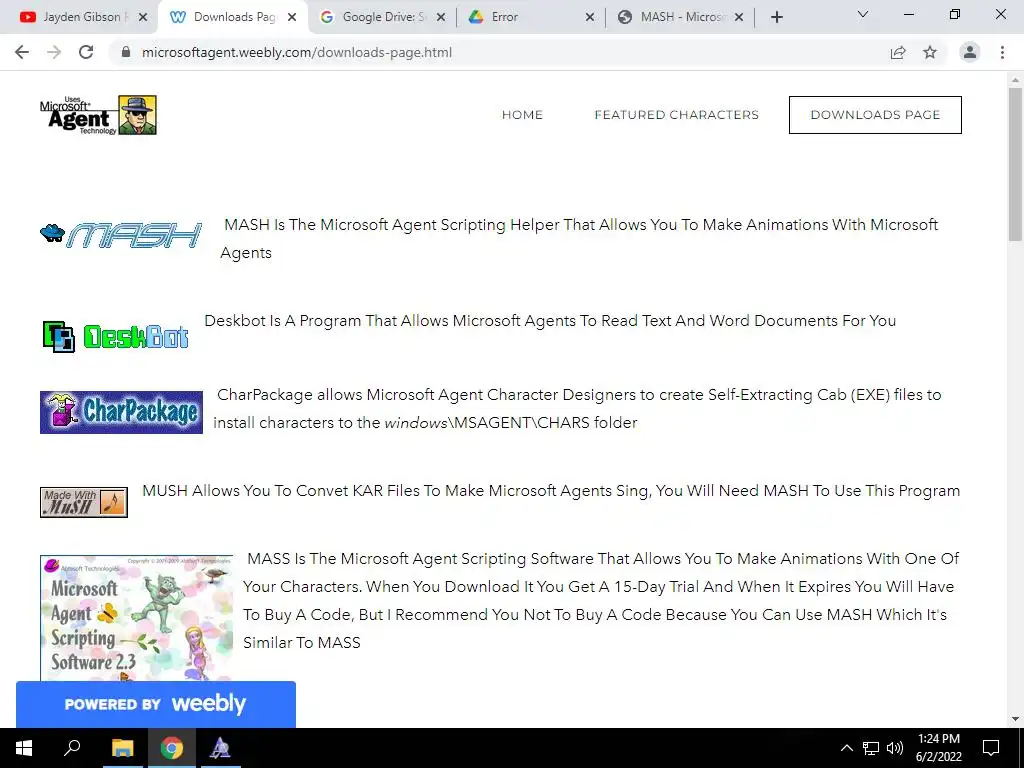Click the Powered by Weebly banner
The width and height of the screenshot is (1024, 768).
point(155,704)
